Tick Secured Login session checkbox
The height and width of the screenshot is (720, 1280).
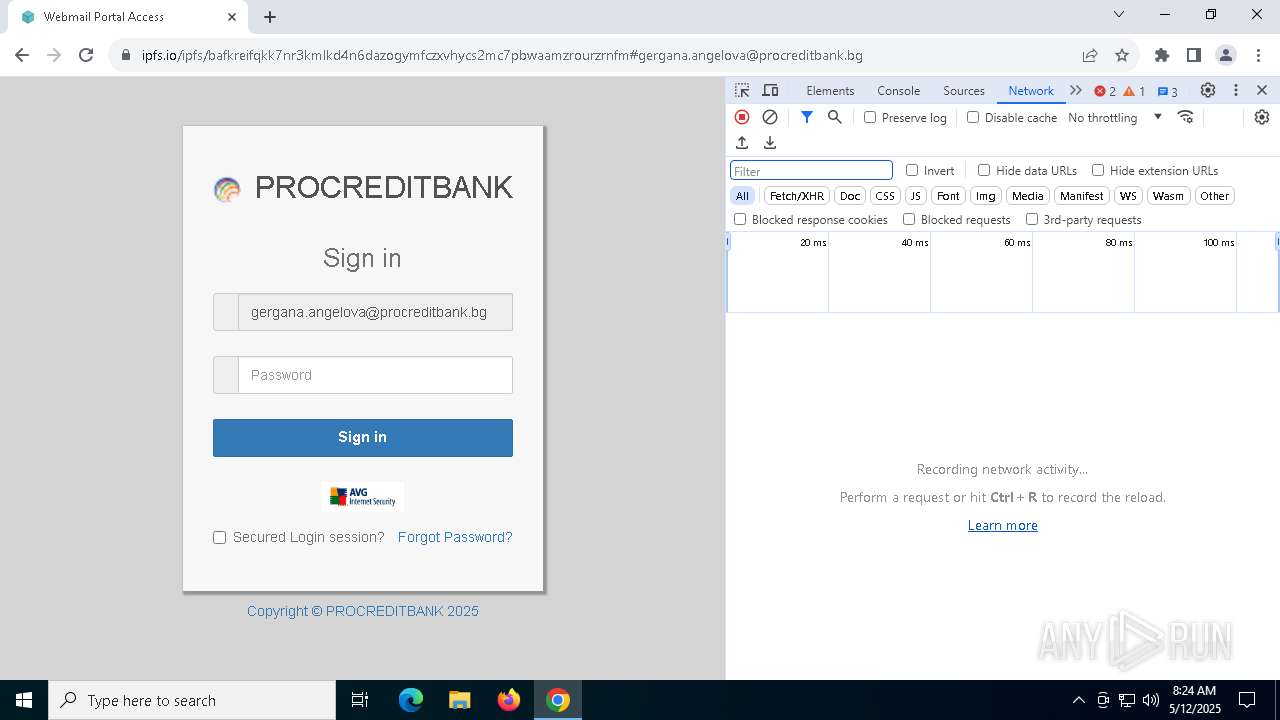[x=220, y=537]
